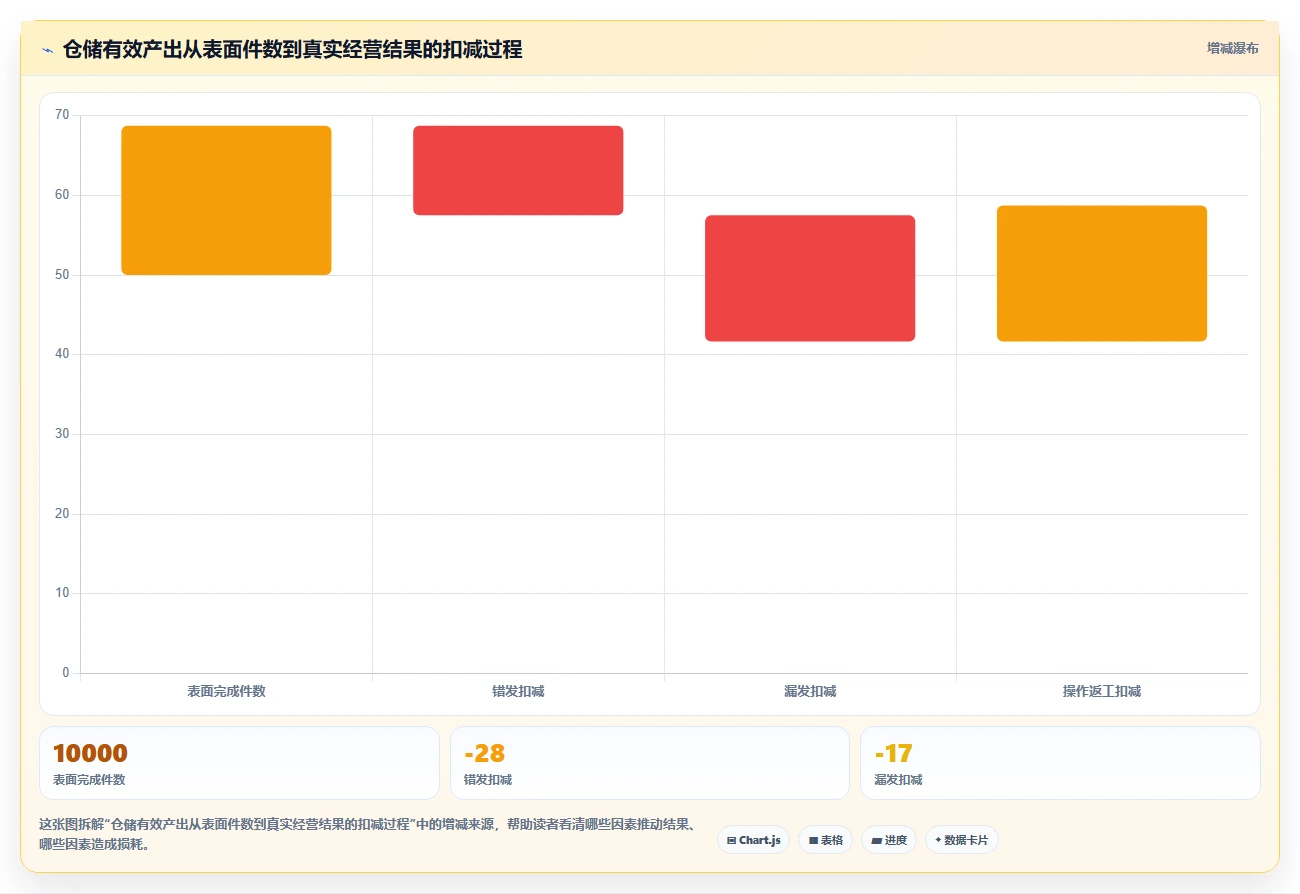Click the description paragraph starting 这张图拆解
This screenshot has height=894, width=1300.
(367, 834)
